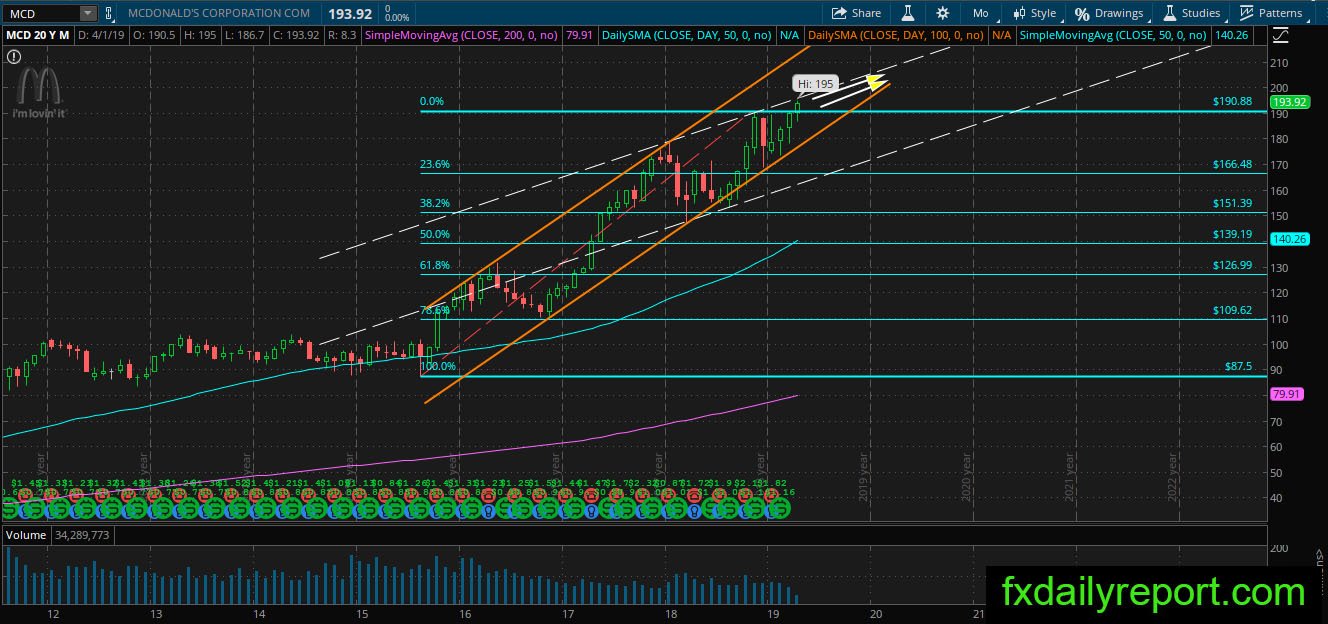The image size is (1328, 624).
Task: Click the 'Hi: 195' price bubble
Action: click(815, 84)
